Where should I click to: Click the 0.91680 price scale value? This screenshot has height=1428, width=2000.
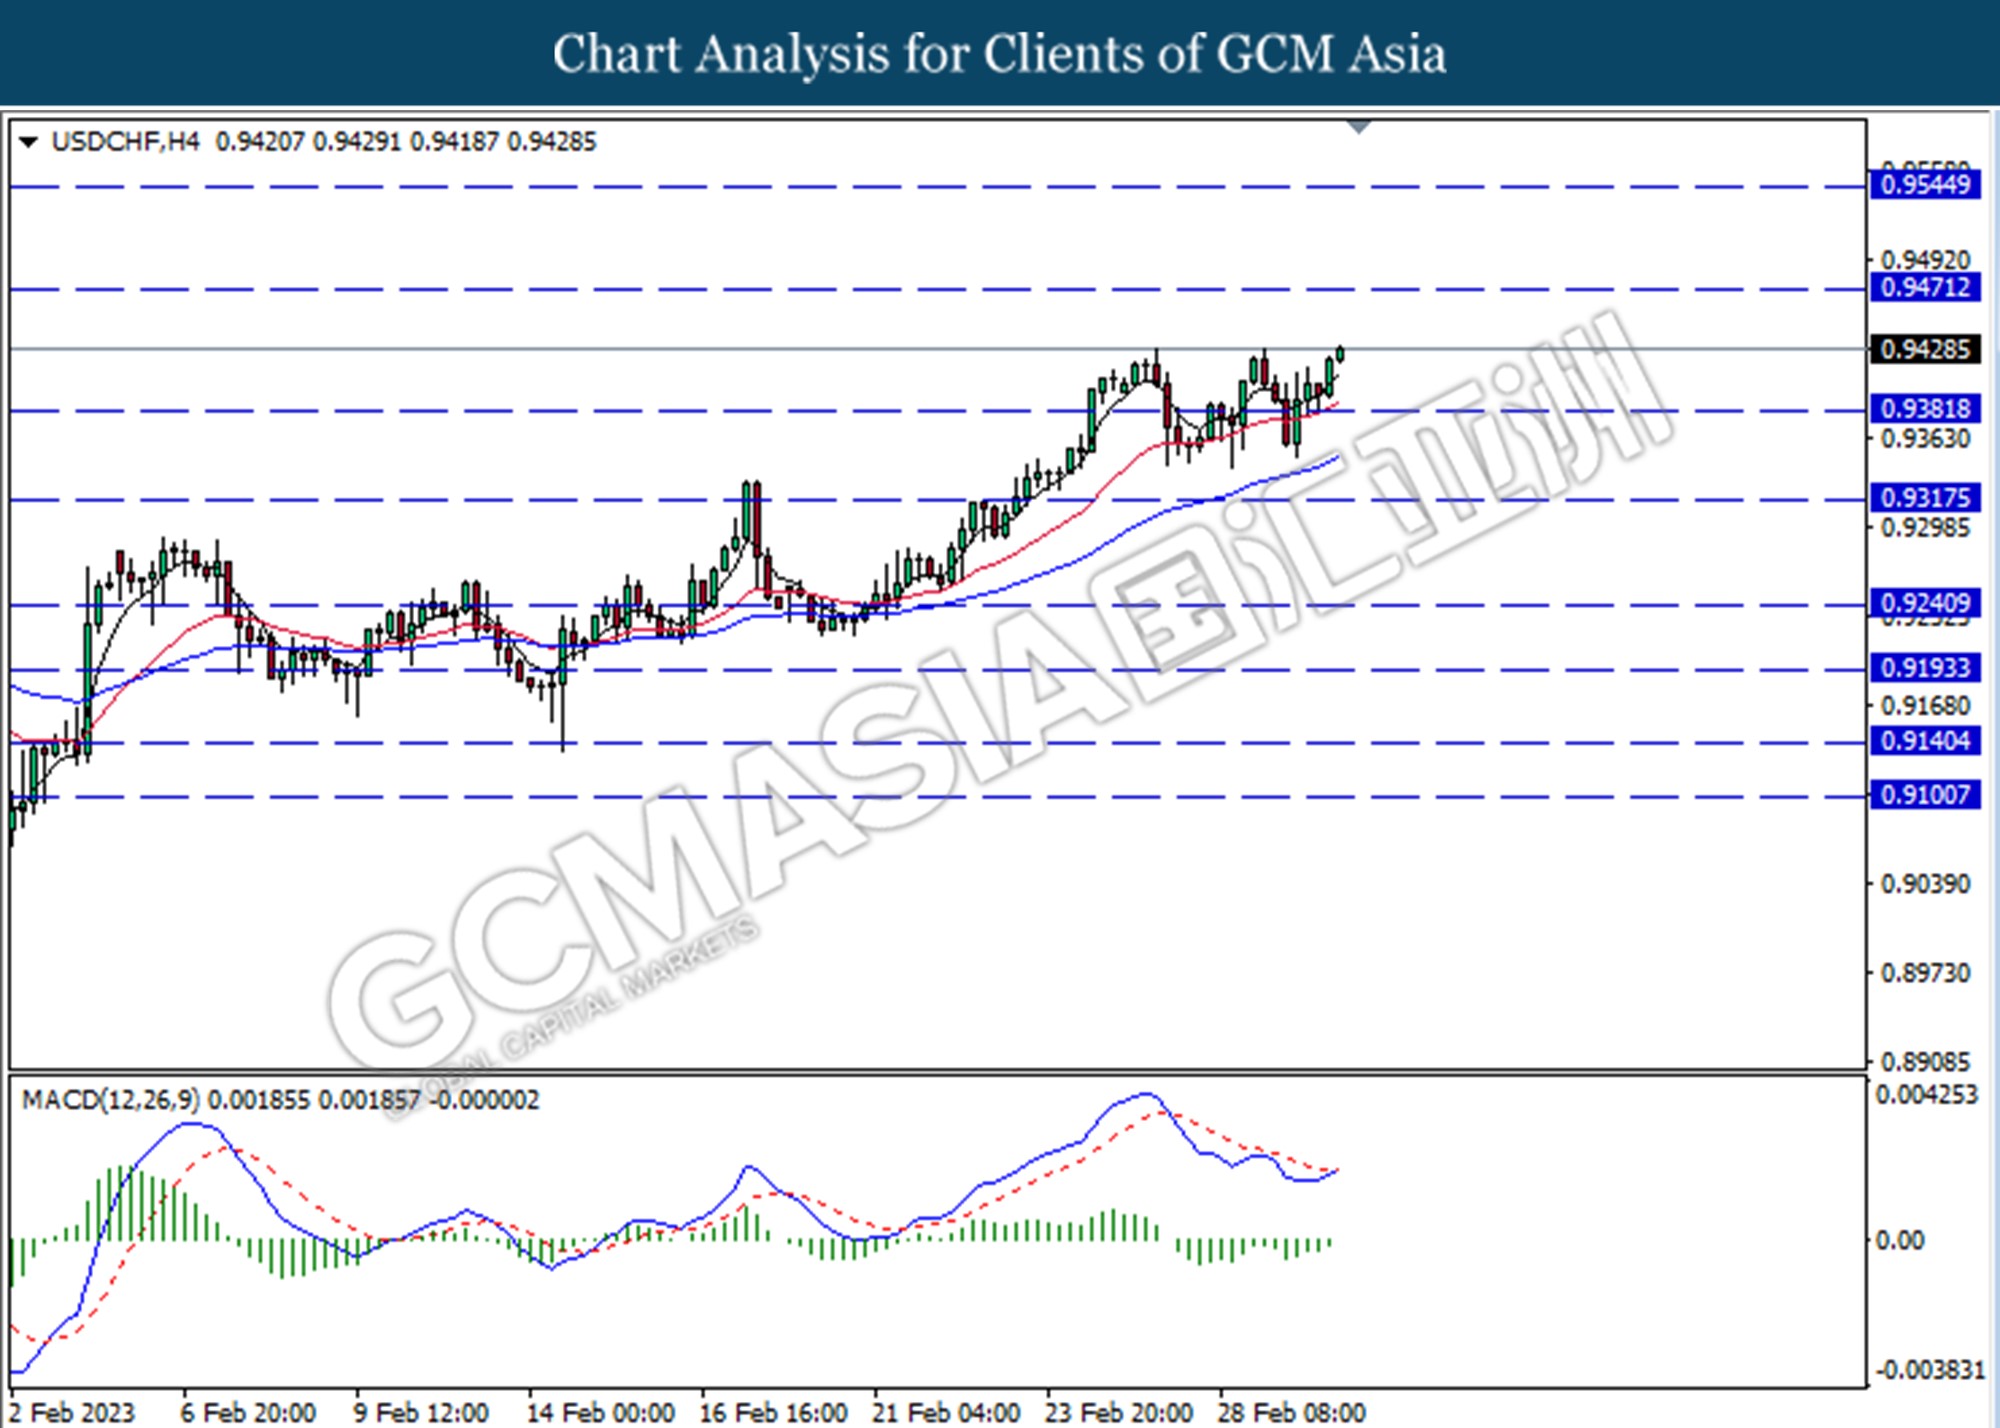pos(1926,706)
